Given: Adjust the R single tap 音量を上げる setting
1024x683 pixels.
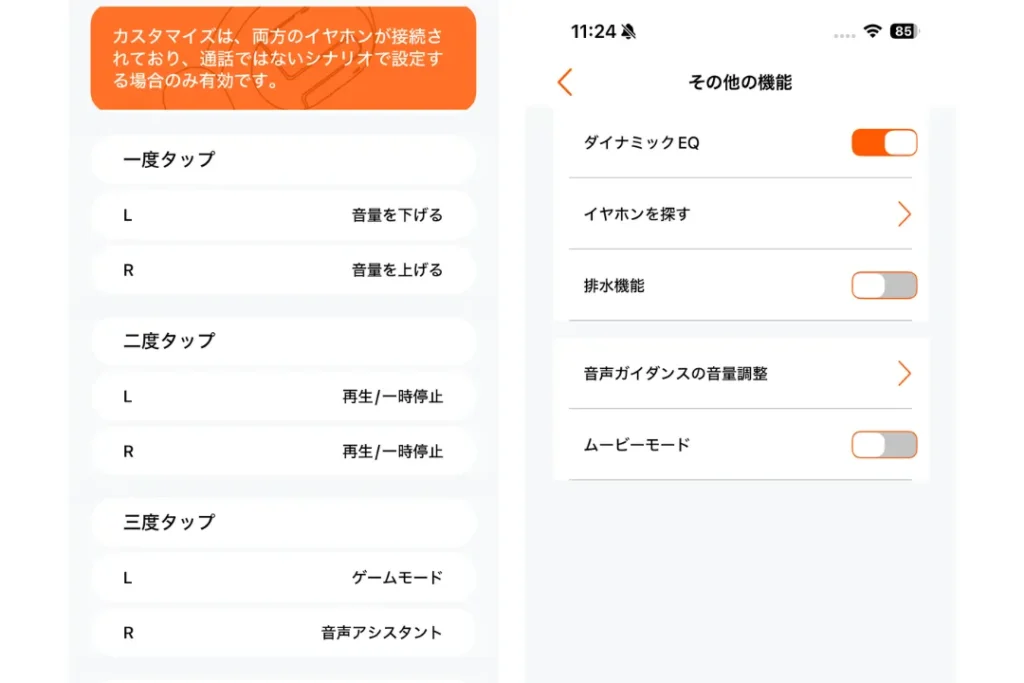Looking at the screenshot, I should coord(283,270).
